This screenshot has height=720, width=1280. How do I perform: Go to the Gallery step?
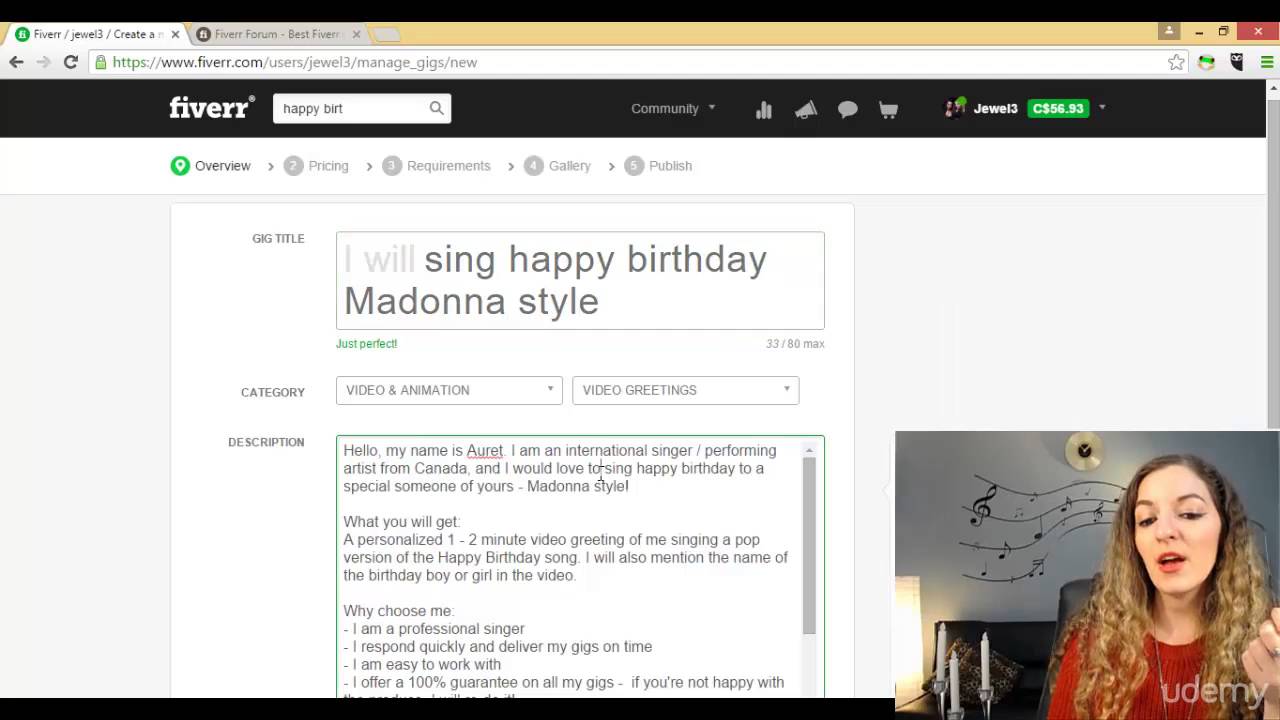[558, 166]
